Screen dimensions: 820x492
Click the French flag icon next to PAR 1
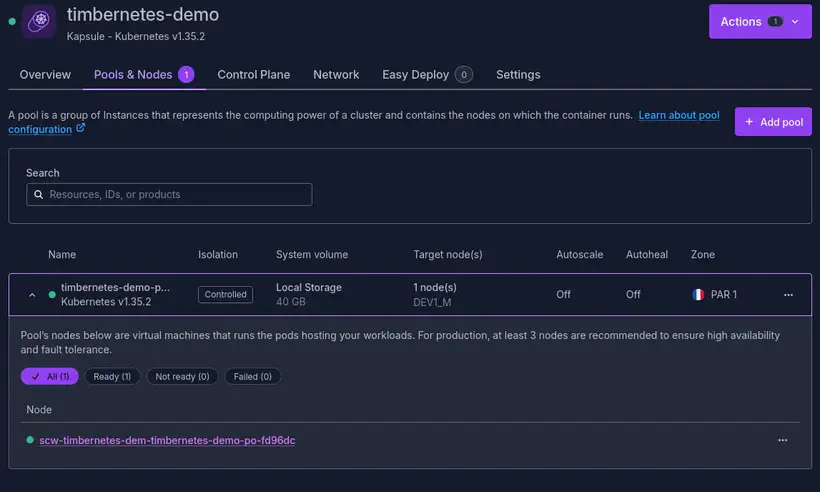698,295
